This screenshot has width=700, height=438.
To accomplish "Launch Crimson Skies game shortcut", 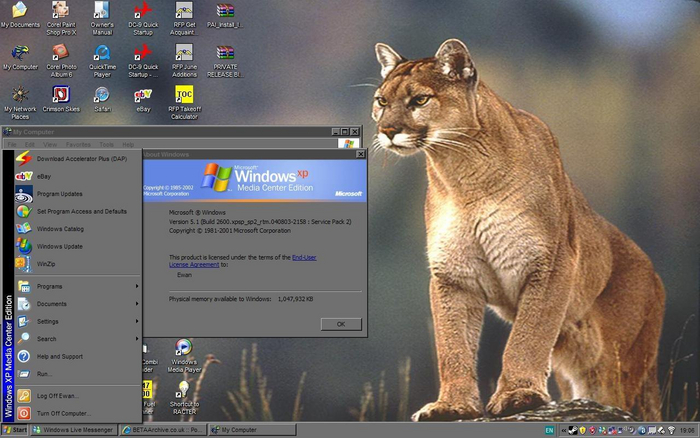I will 61,99.
